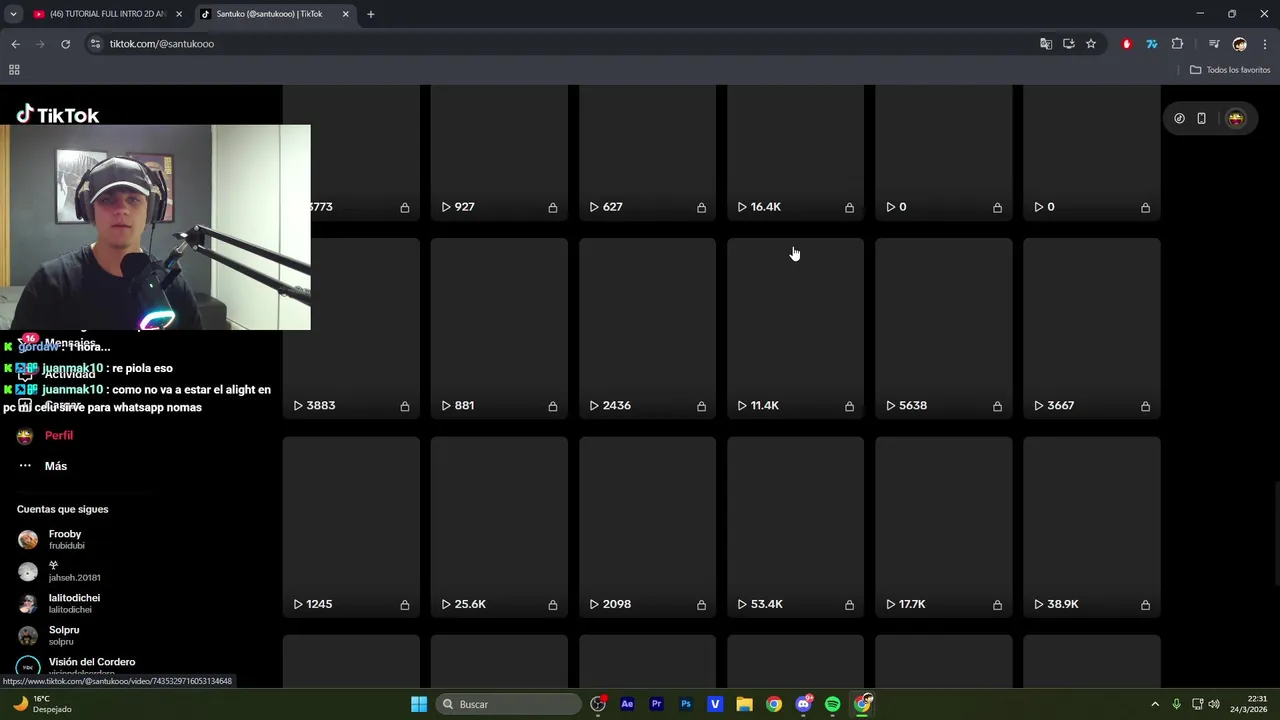Open the video with 11.4K views

pos(795,329)
